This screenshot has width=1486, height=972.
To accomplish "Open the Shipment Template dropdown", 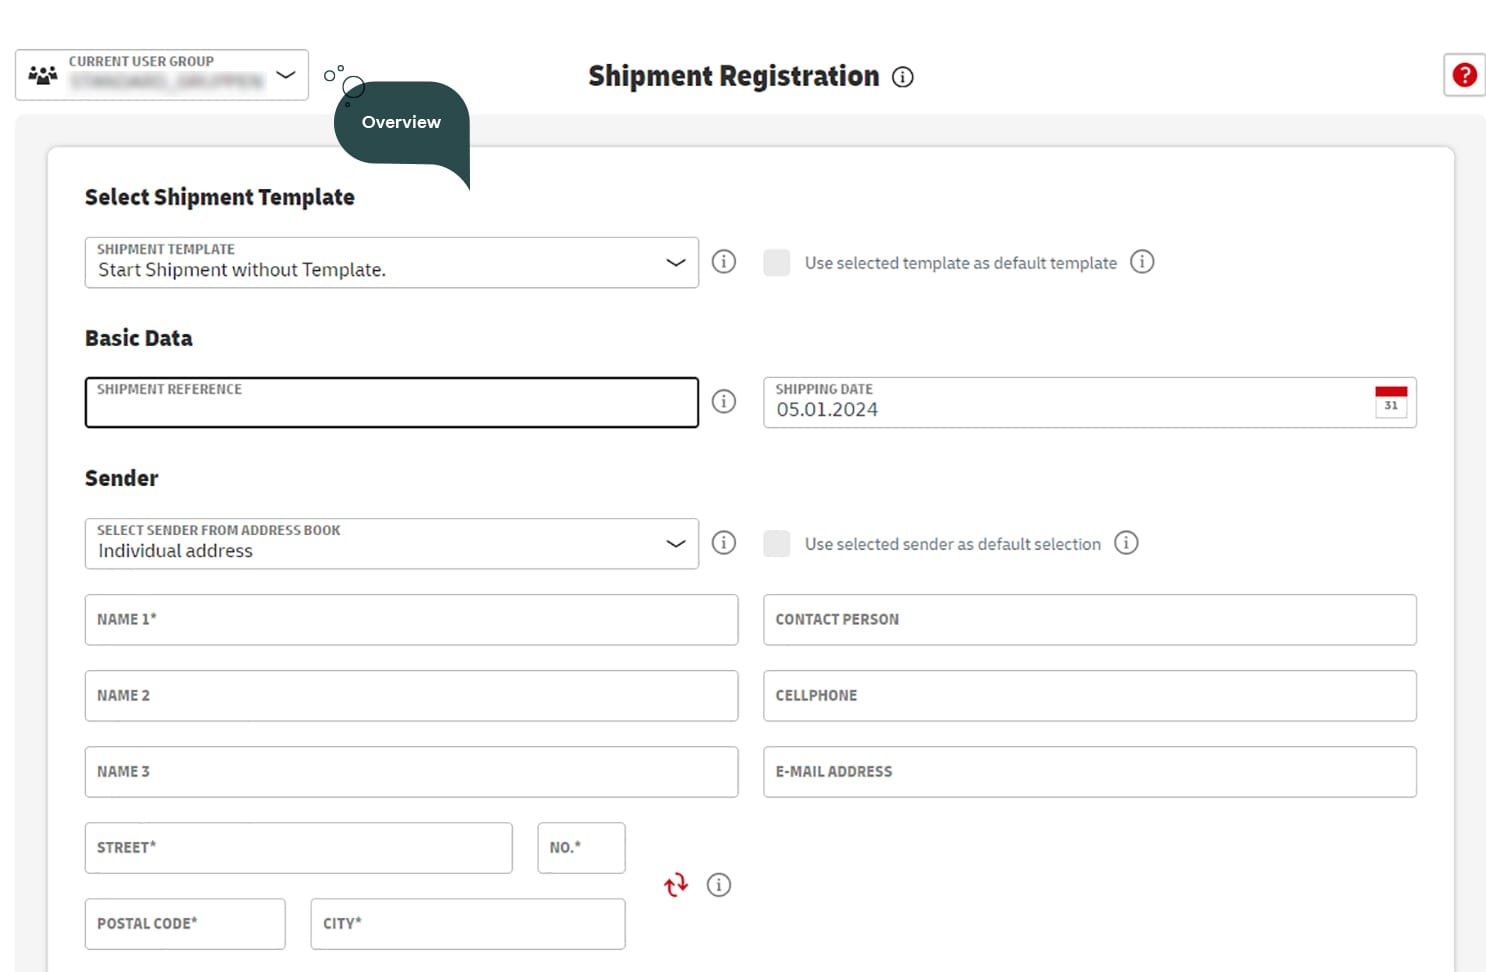I will [x=391, y=263].
